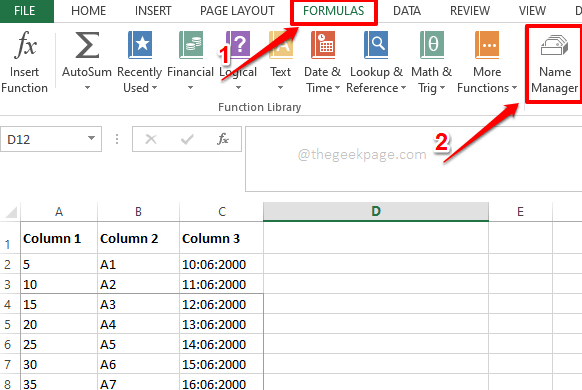Select the cell containing A3
This screenshot has width=582, height=390.
138,304
